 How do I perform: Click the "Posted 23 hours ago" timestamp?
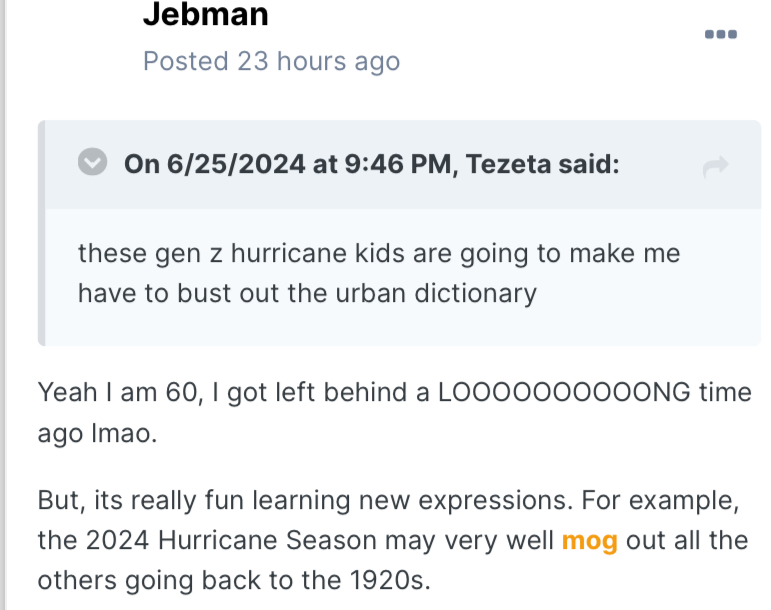click(271, 61)
